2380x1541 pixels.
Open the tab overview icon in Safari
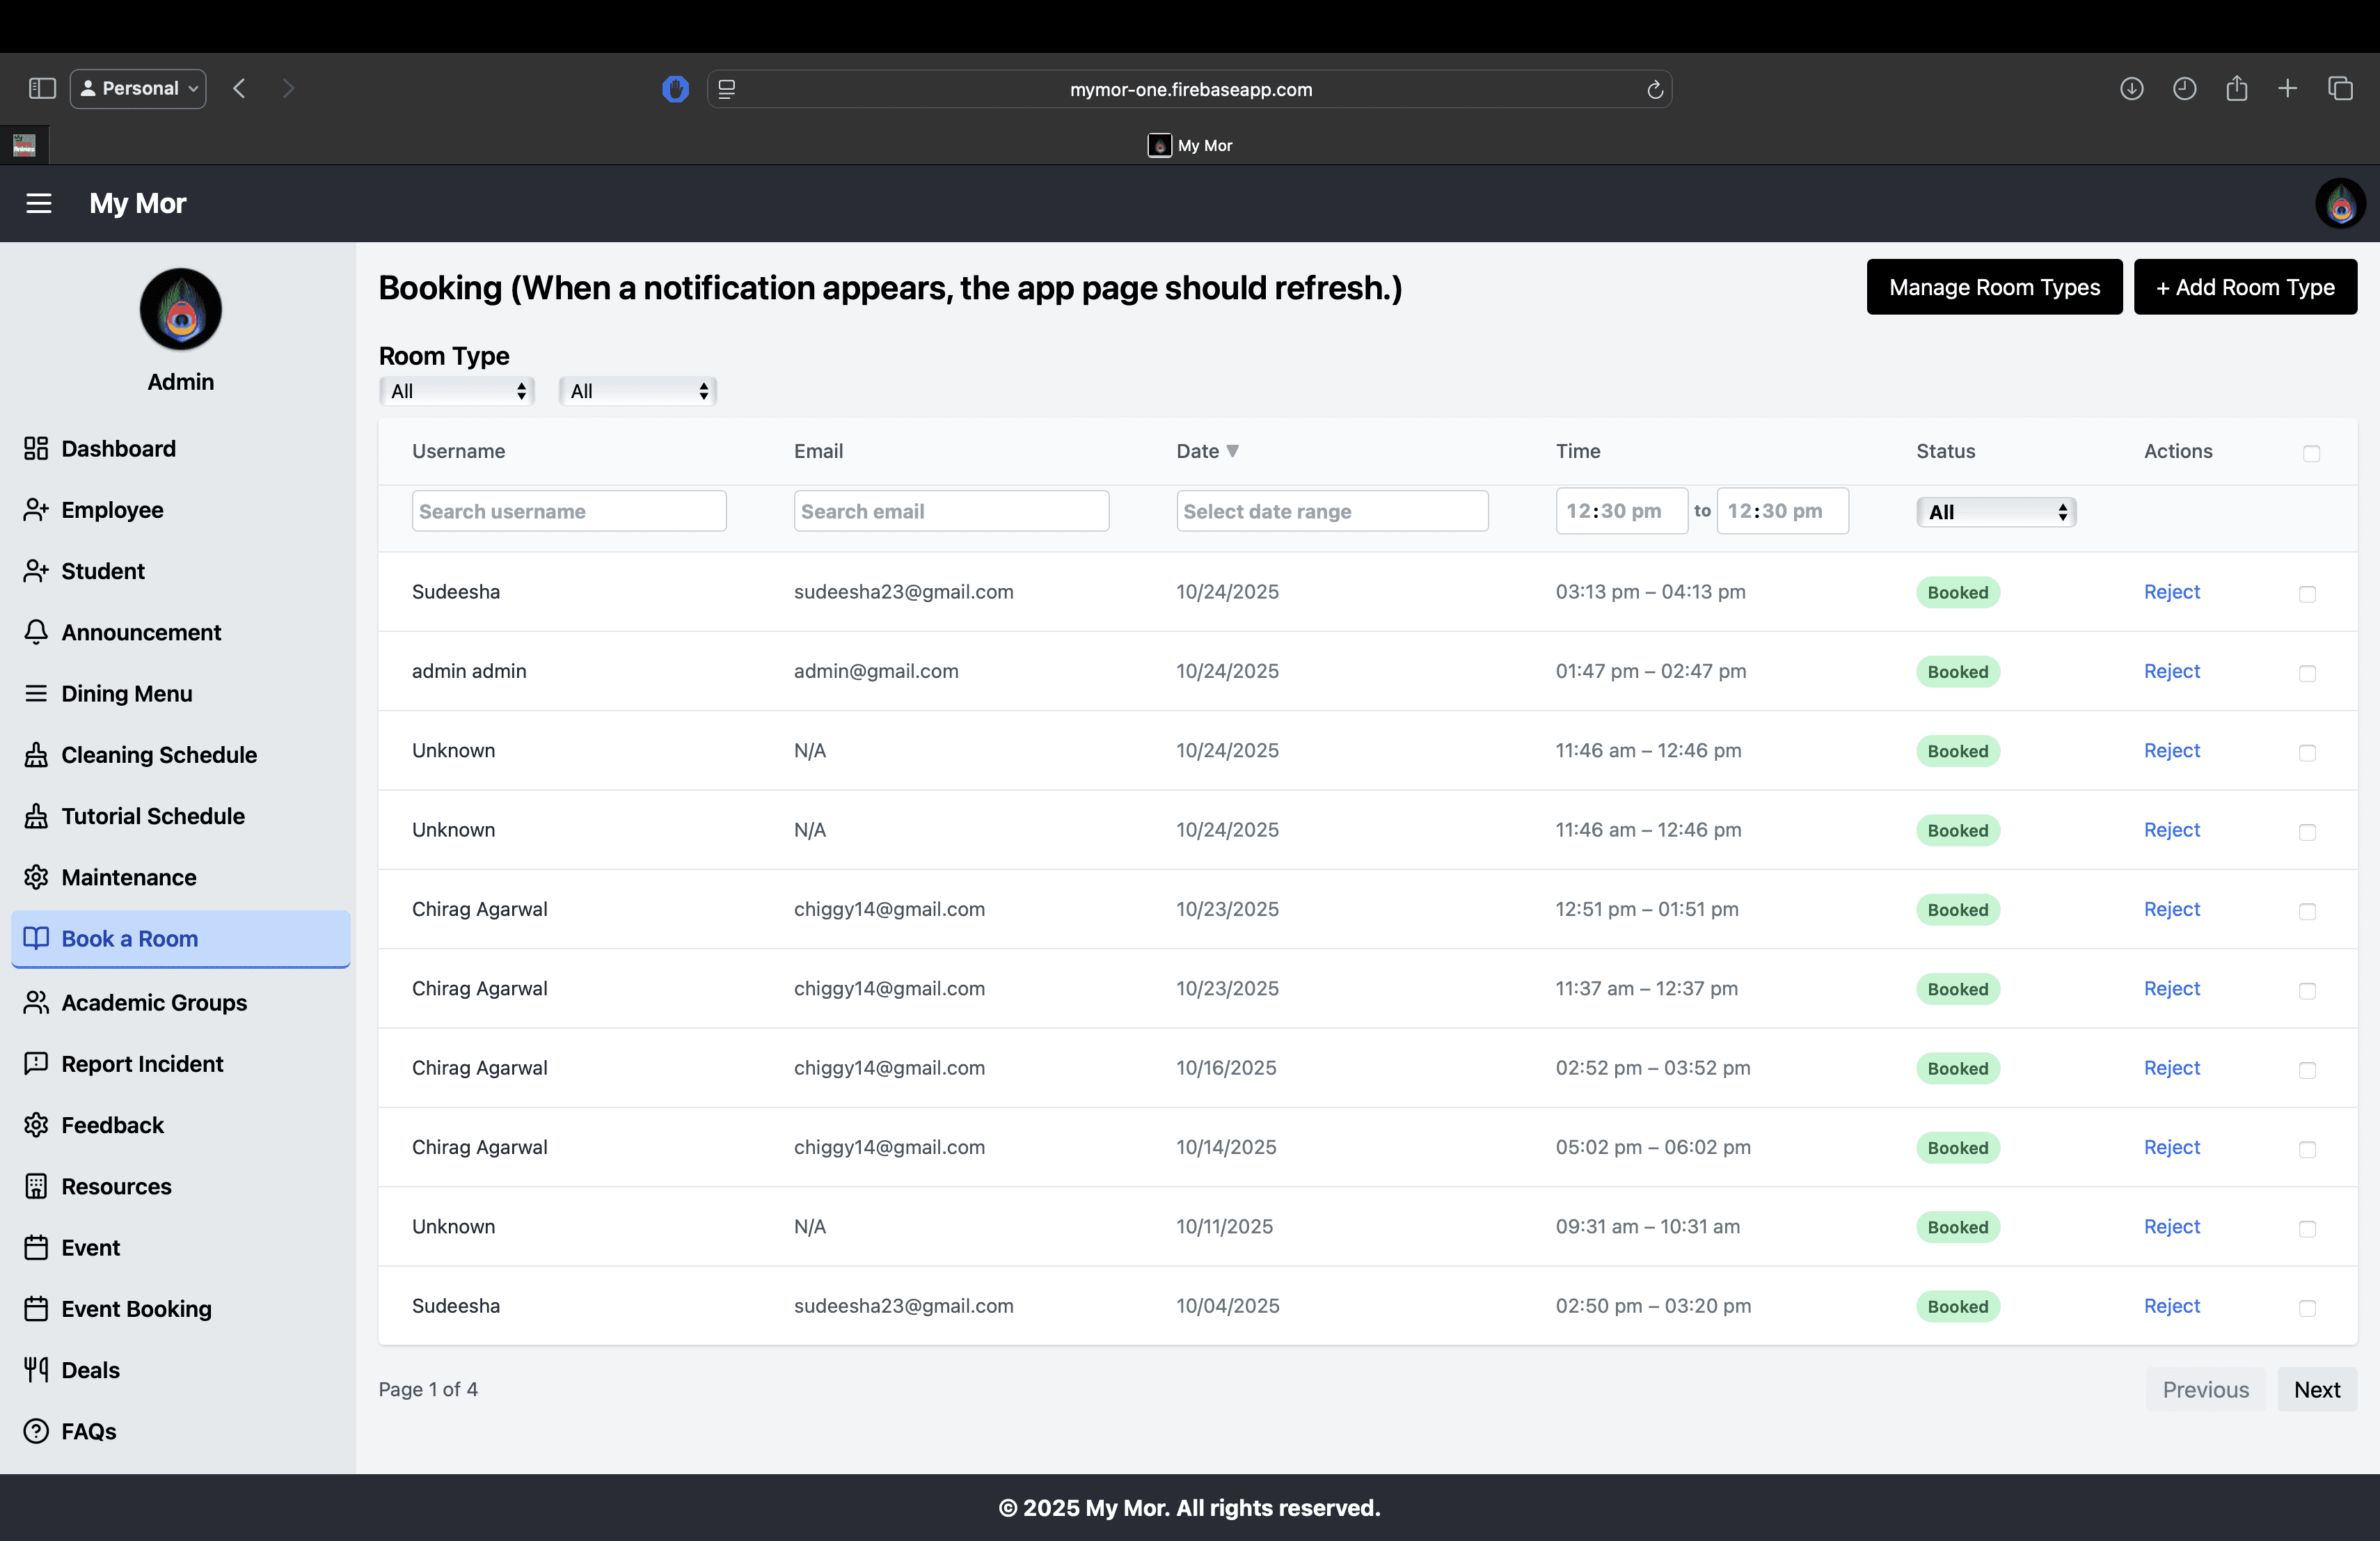2340,88
